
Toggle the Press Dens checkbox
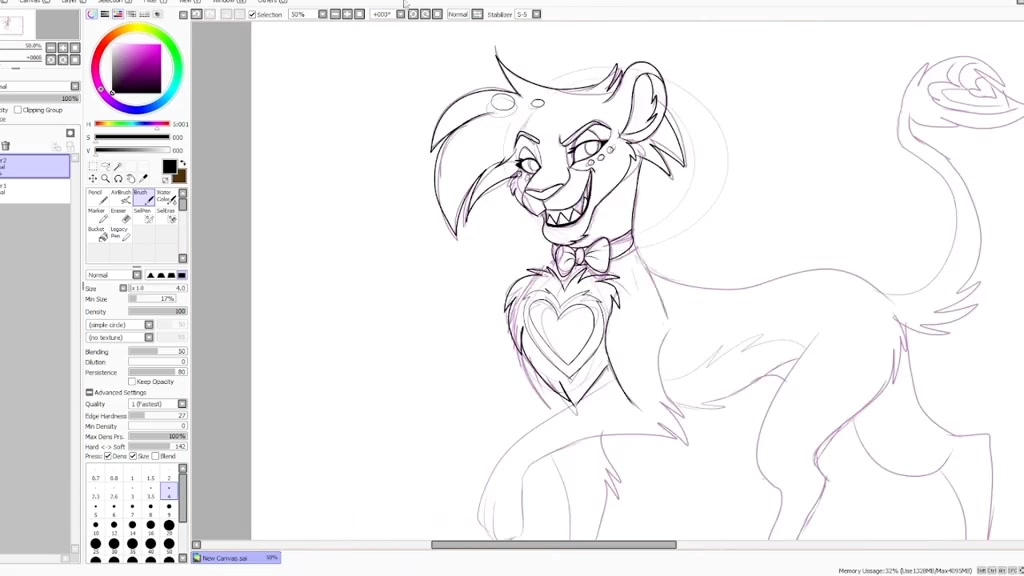pos(108,456)
